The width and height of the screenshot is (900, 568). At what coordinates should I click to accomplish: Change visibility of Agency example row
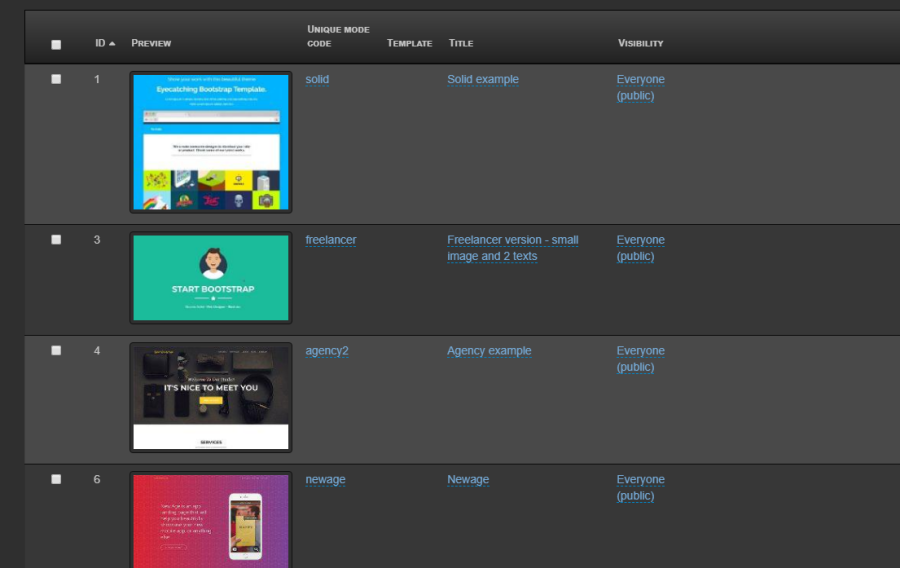point(641,359)
